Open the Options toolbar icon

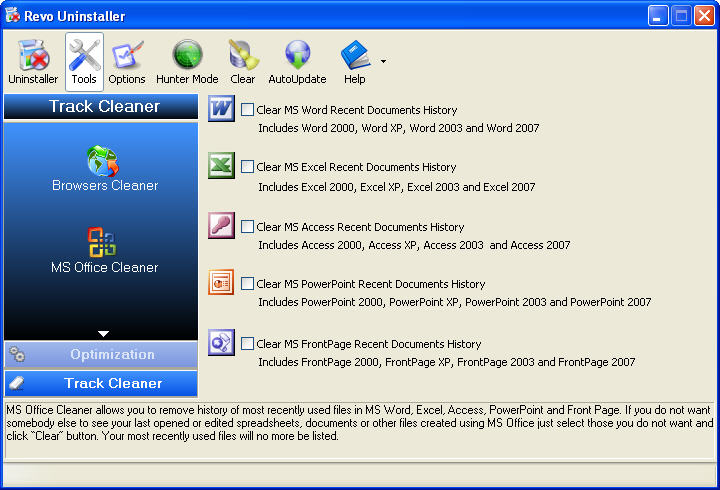click(127, 61)
